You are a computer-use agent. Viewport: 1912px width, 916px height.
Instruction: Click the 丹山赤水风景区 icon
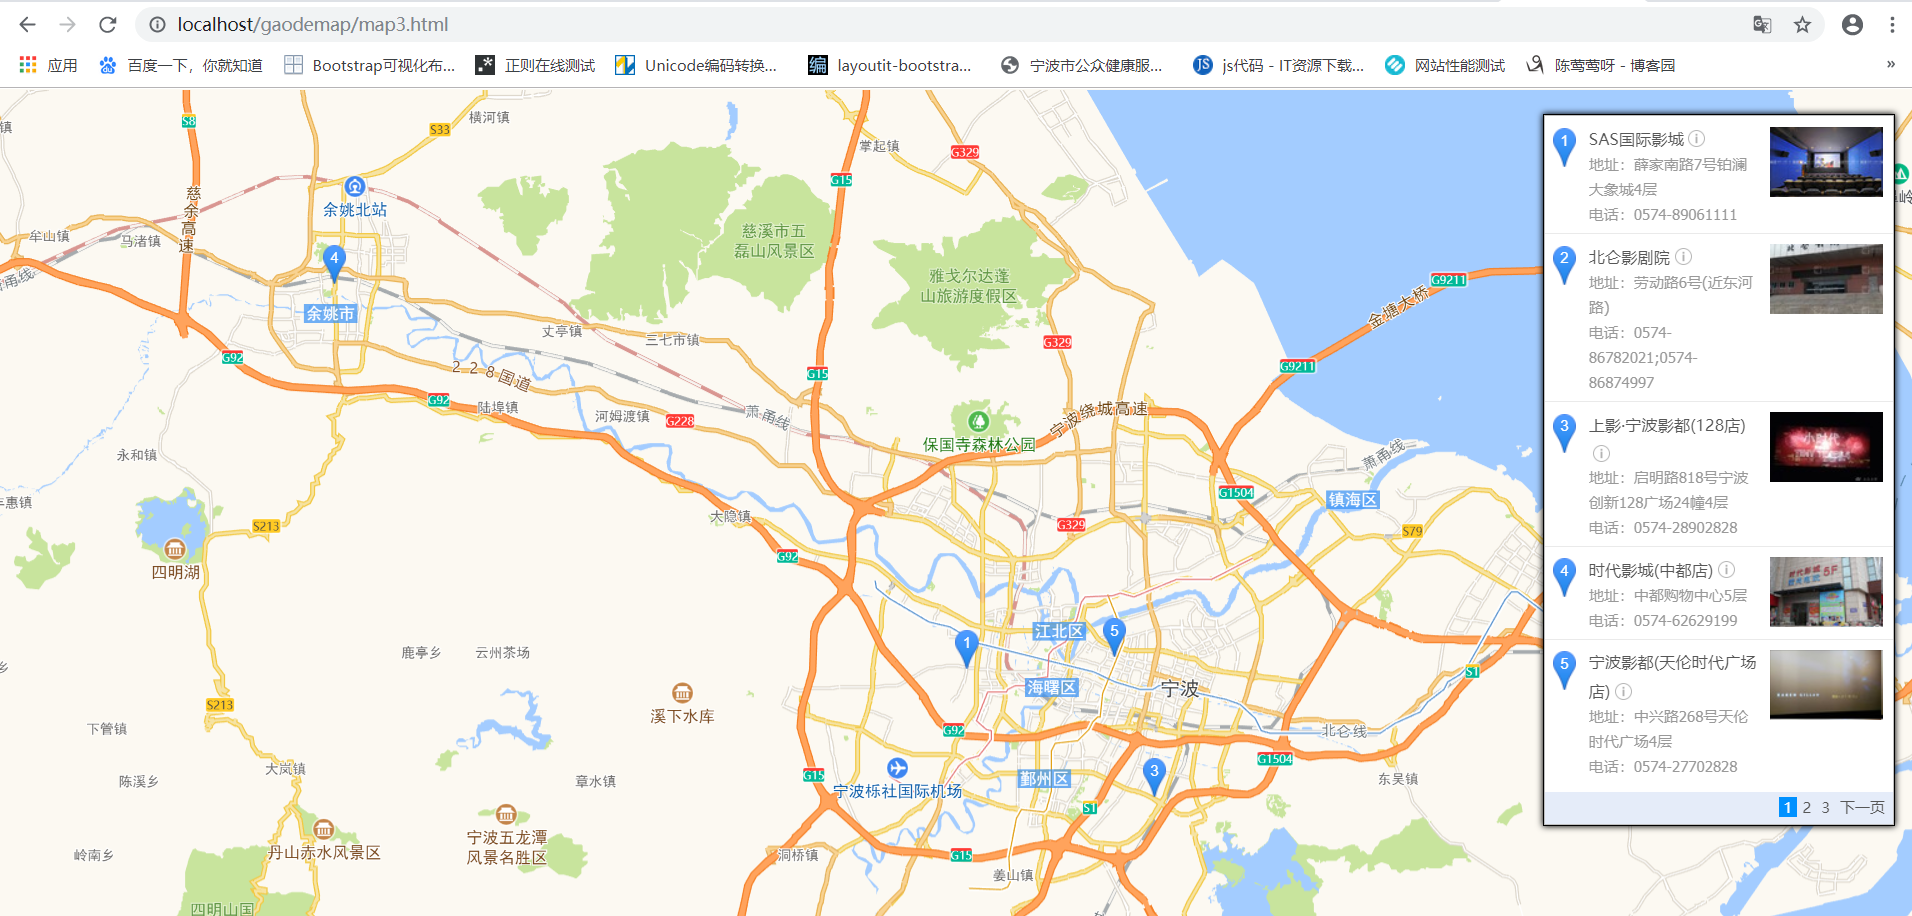click(323, 829)
